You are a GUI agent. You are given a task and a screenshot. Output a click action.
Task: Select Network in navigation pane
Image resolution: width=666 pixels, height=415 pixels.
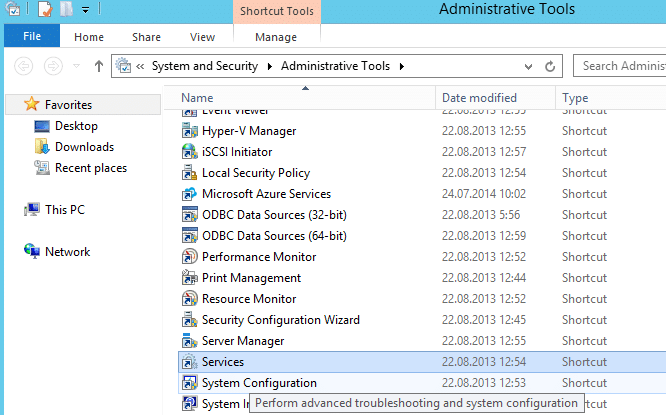point(68,251)
